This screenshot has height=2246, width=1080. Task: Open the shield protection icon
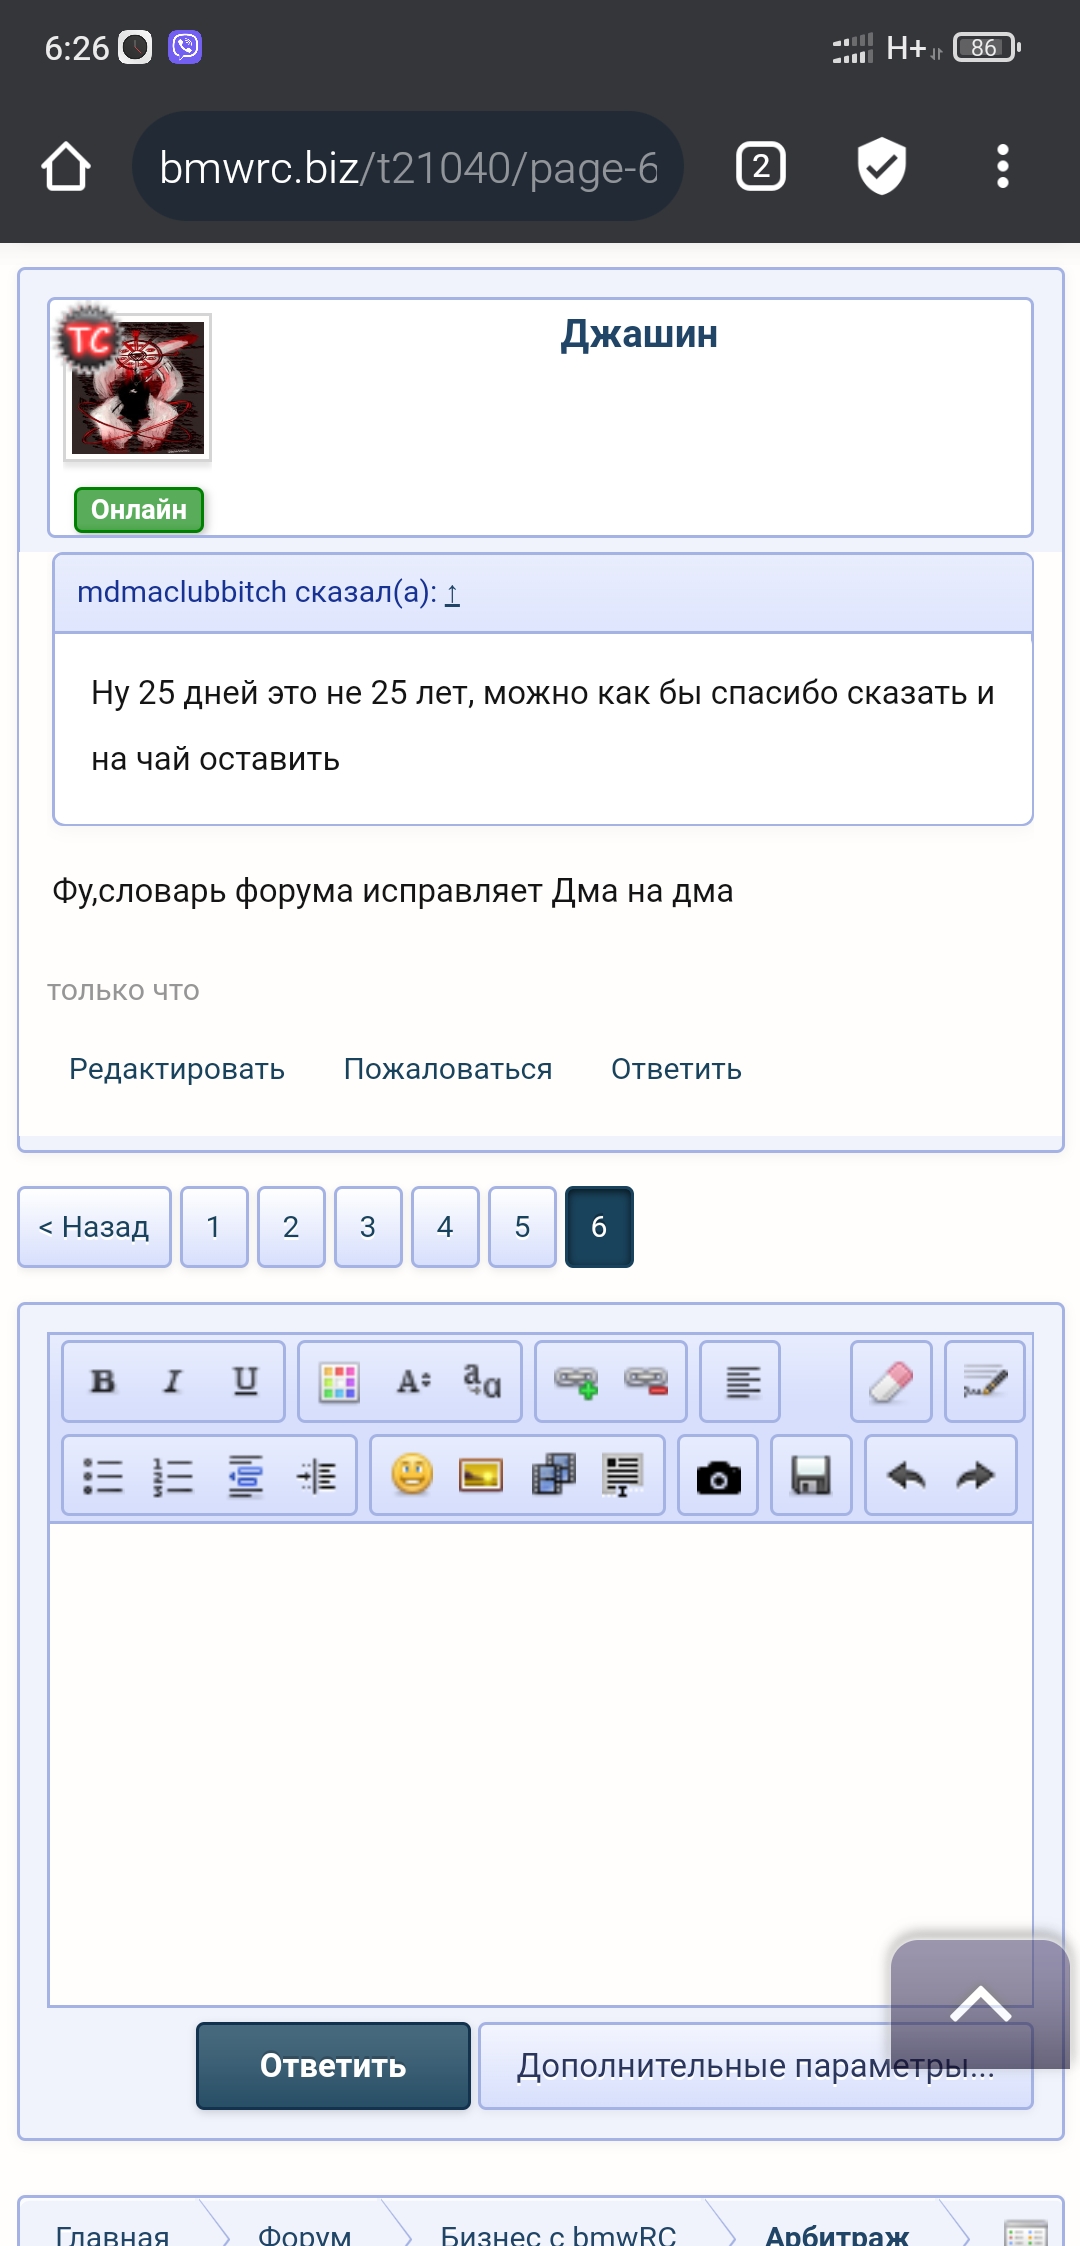tap(882, 166)
